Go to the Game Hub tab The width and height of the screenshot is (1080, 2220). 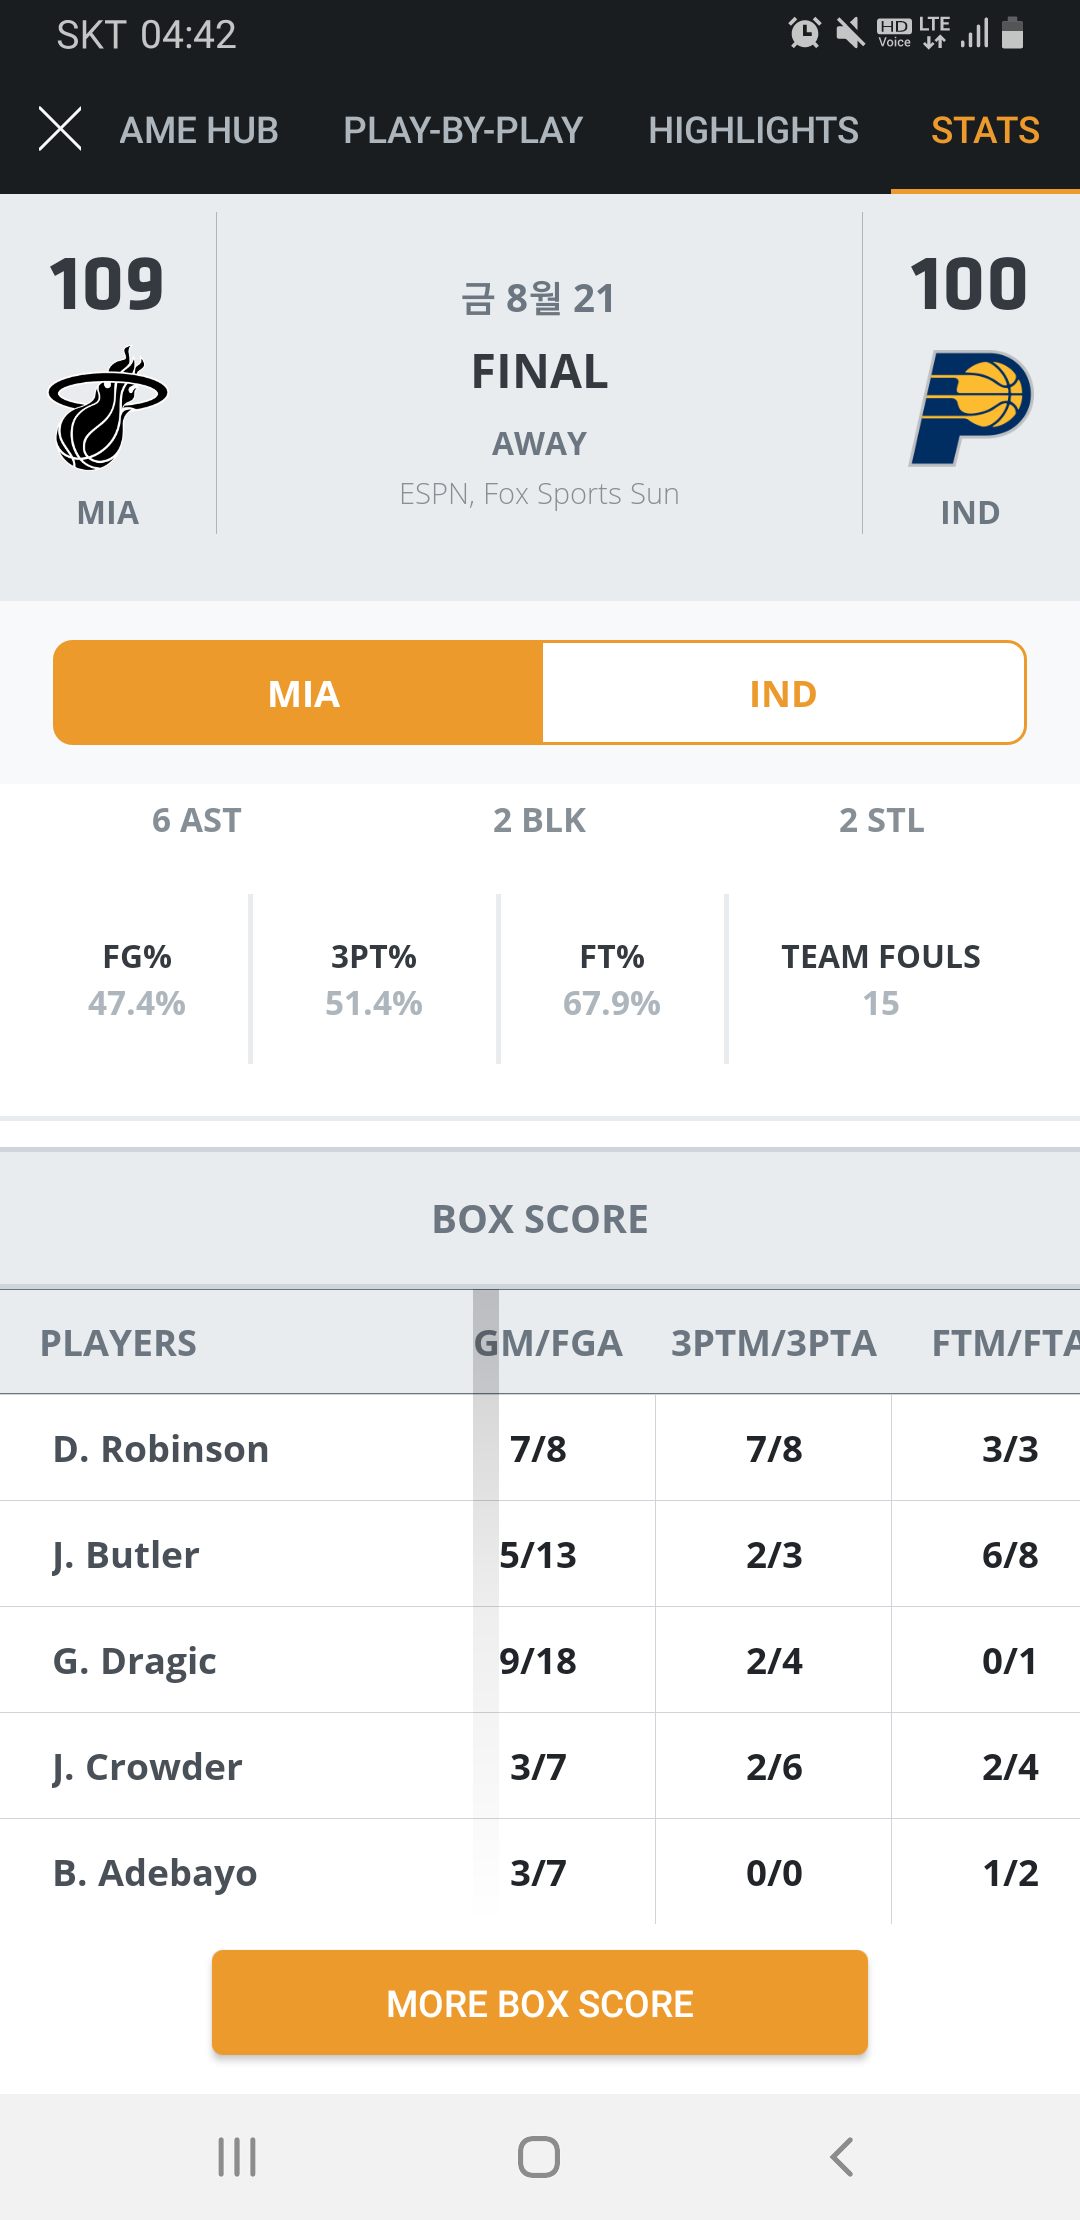199,131
